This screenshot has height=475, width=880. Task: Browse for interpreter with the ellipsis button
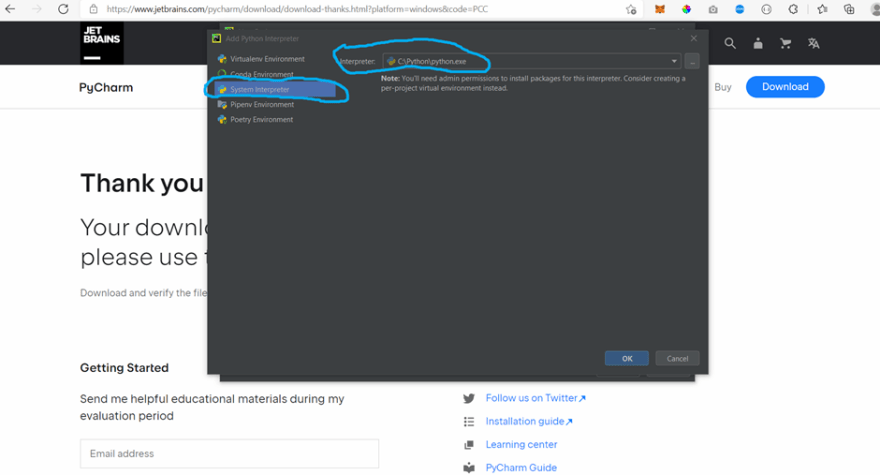[692, 62]
